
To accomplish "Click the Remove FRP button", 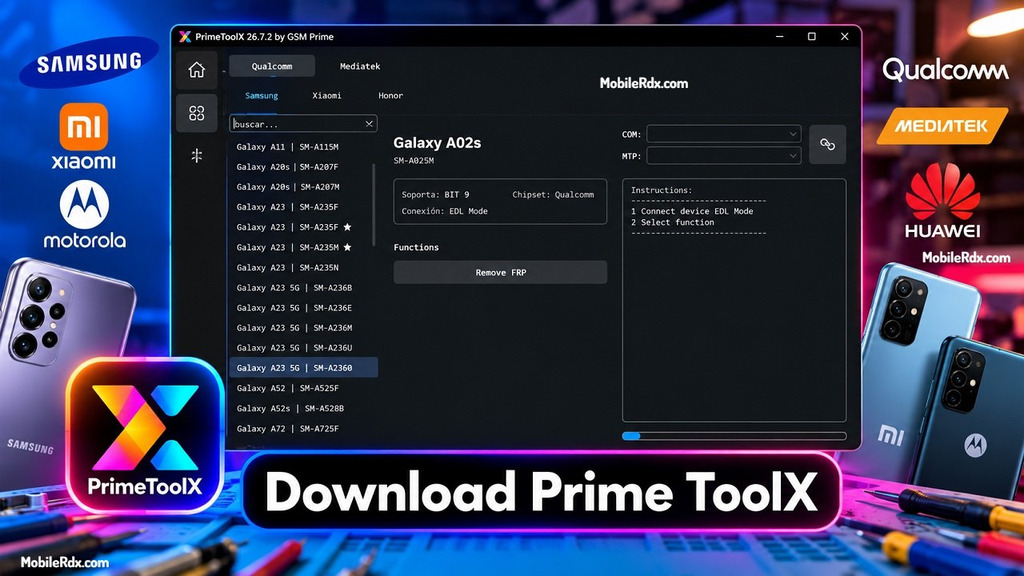I will point(500,272).
